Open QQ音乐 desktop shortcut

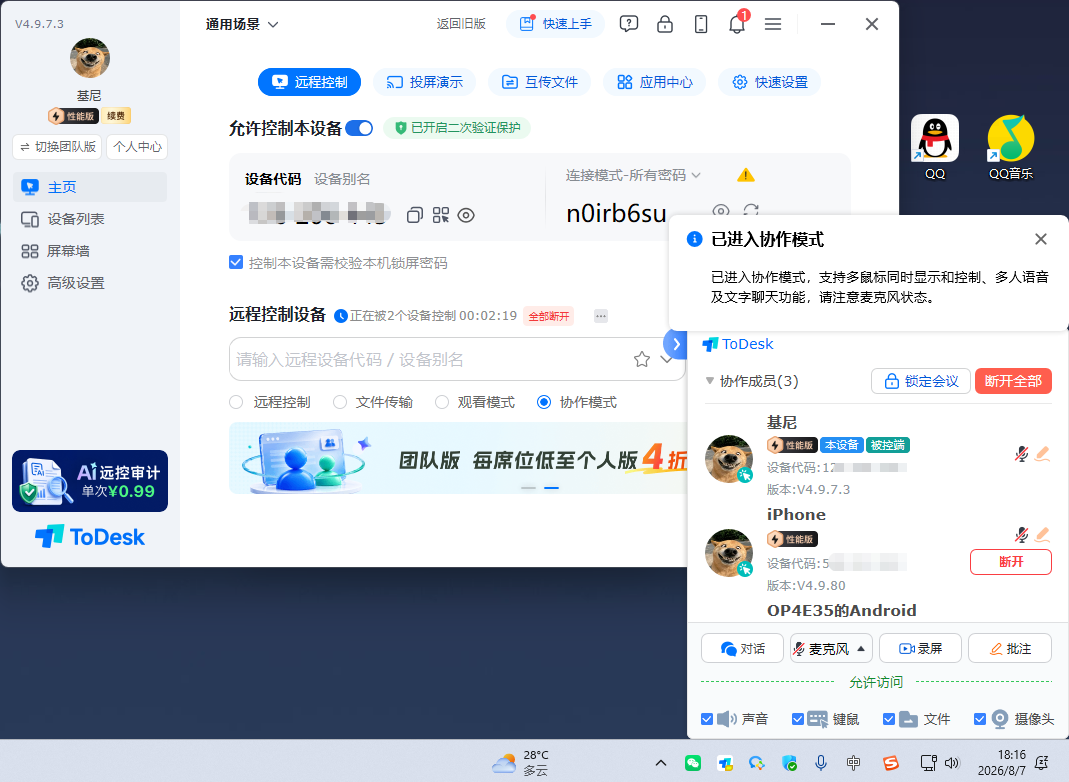[1010, 147]
